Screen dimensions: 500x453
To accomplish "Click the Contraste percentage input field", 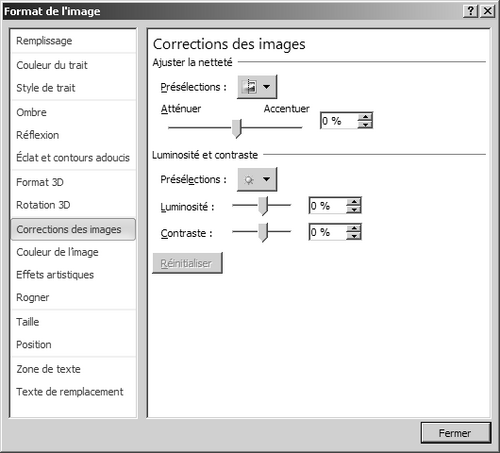I will [328, 232].
